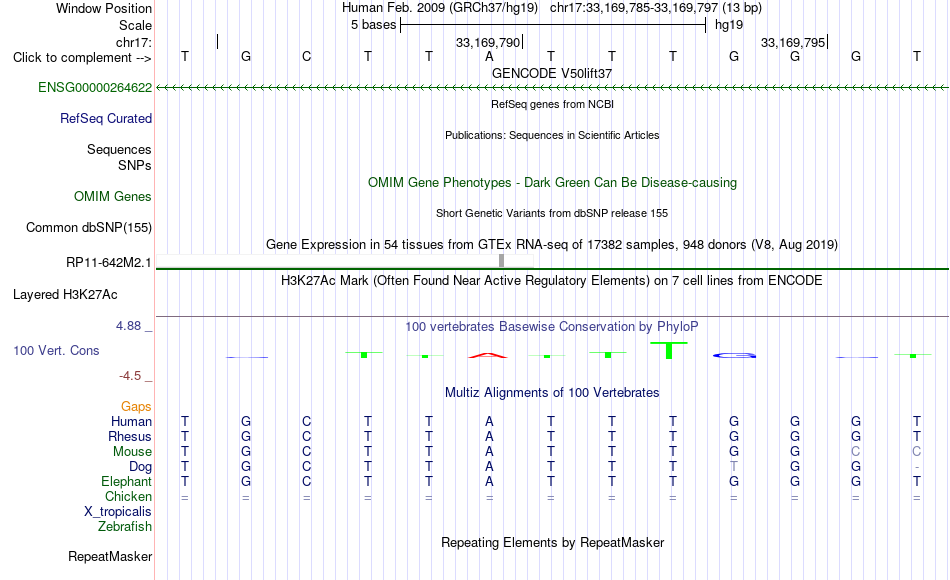
Task: Click 'Multiz Alignments of 100 Vertebrates' title
Action: [552, 393]
